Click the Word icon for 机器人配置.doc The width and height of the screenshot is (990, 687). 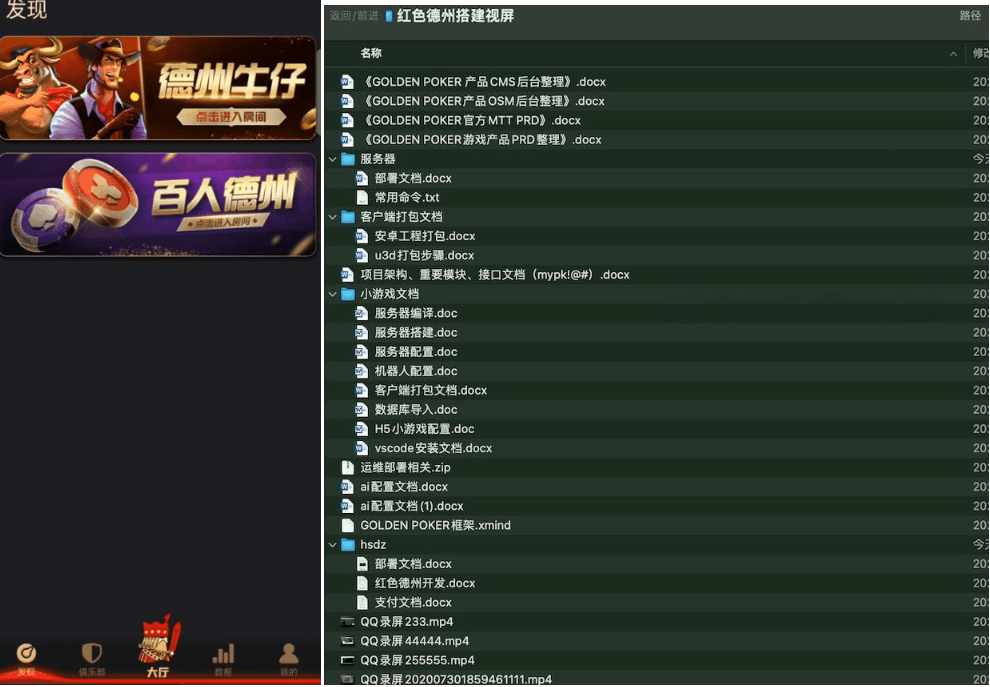[361, 371]
